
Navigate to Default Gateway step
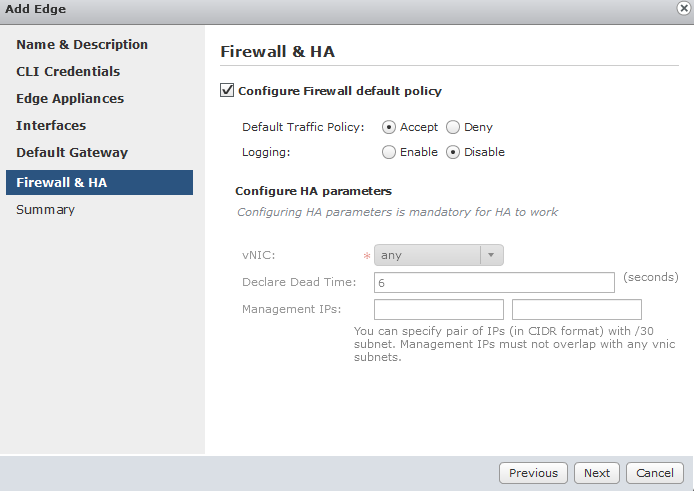pyautogui.click(x=72, y=153)
